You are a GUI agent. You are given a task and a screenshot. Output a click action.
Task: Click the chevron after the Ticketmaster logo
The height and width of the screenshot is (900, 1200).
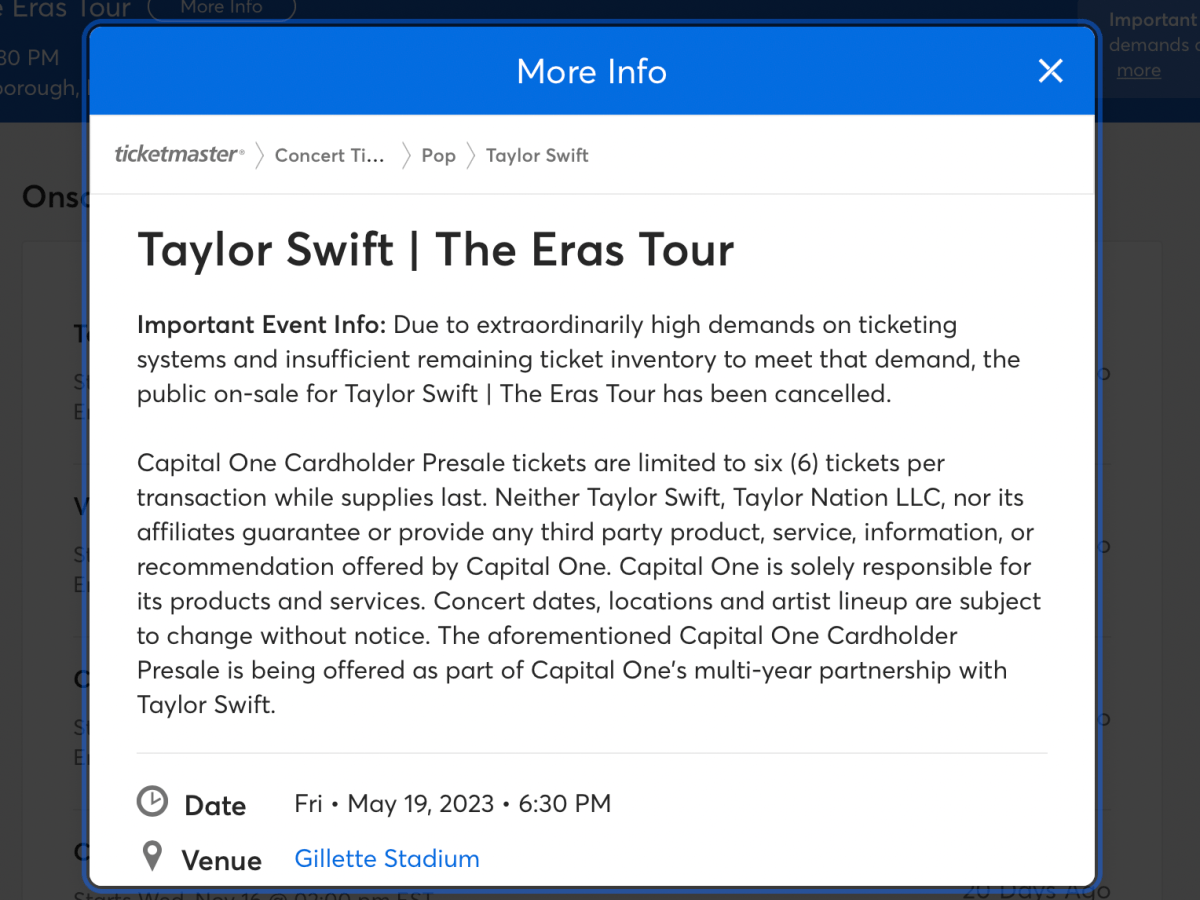(x=259, y=155)
